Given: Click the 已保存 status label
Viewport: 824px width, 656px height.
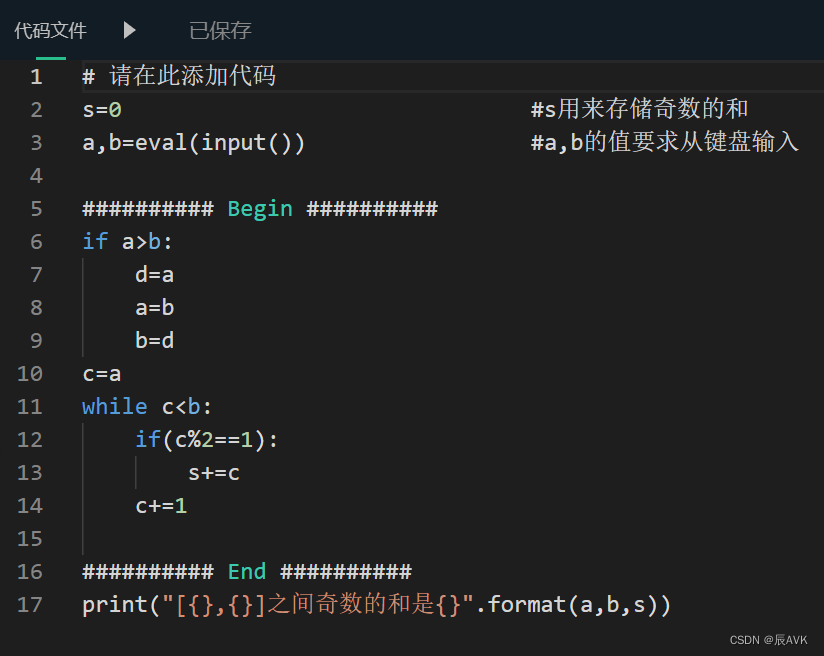Looking at the screenshot, I should point(219,31).
